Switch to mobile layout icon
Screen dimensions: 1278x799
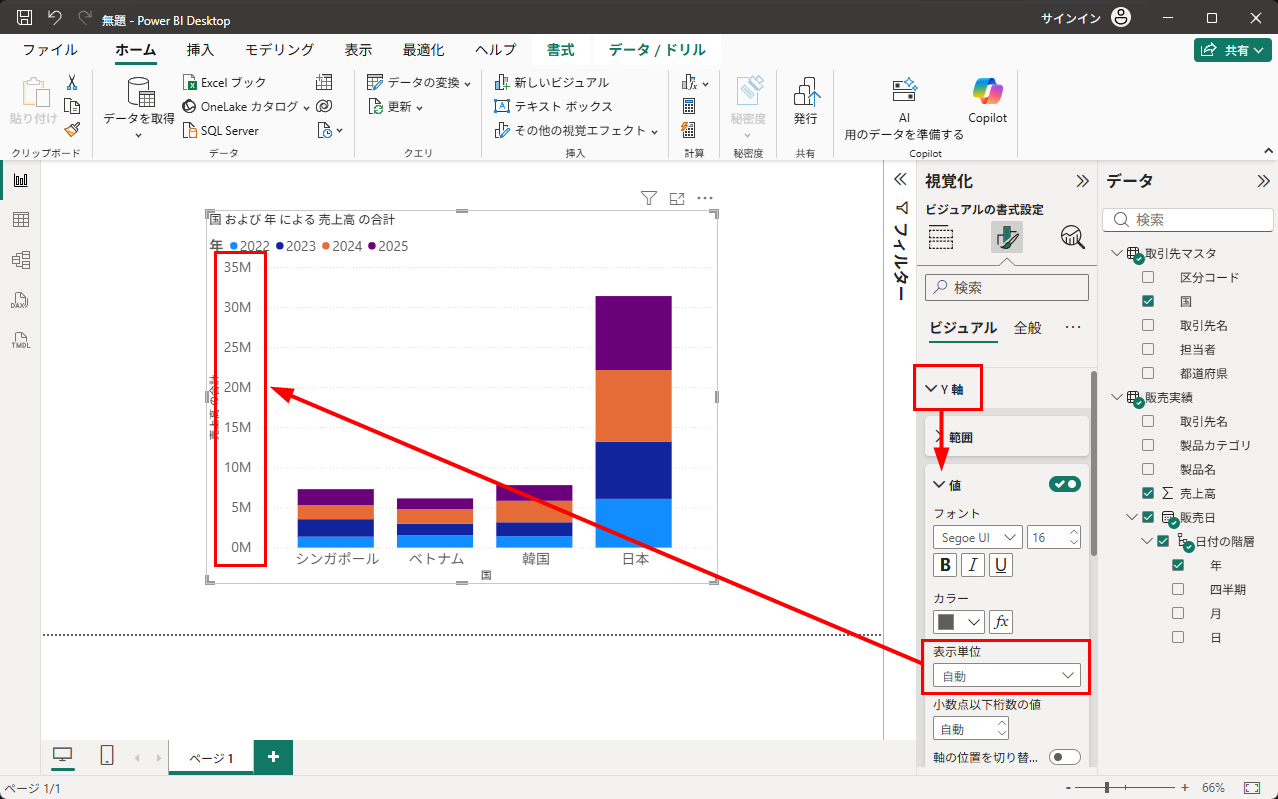[107, 756]
